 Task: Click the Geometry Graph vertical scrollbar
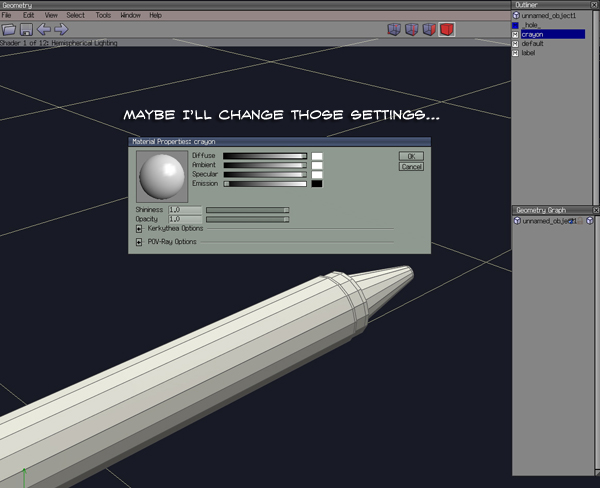click(597, 344)
